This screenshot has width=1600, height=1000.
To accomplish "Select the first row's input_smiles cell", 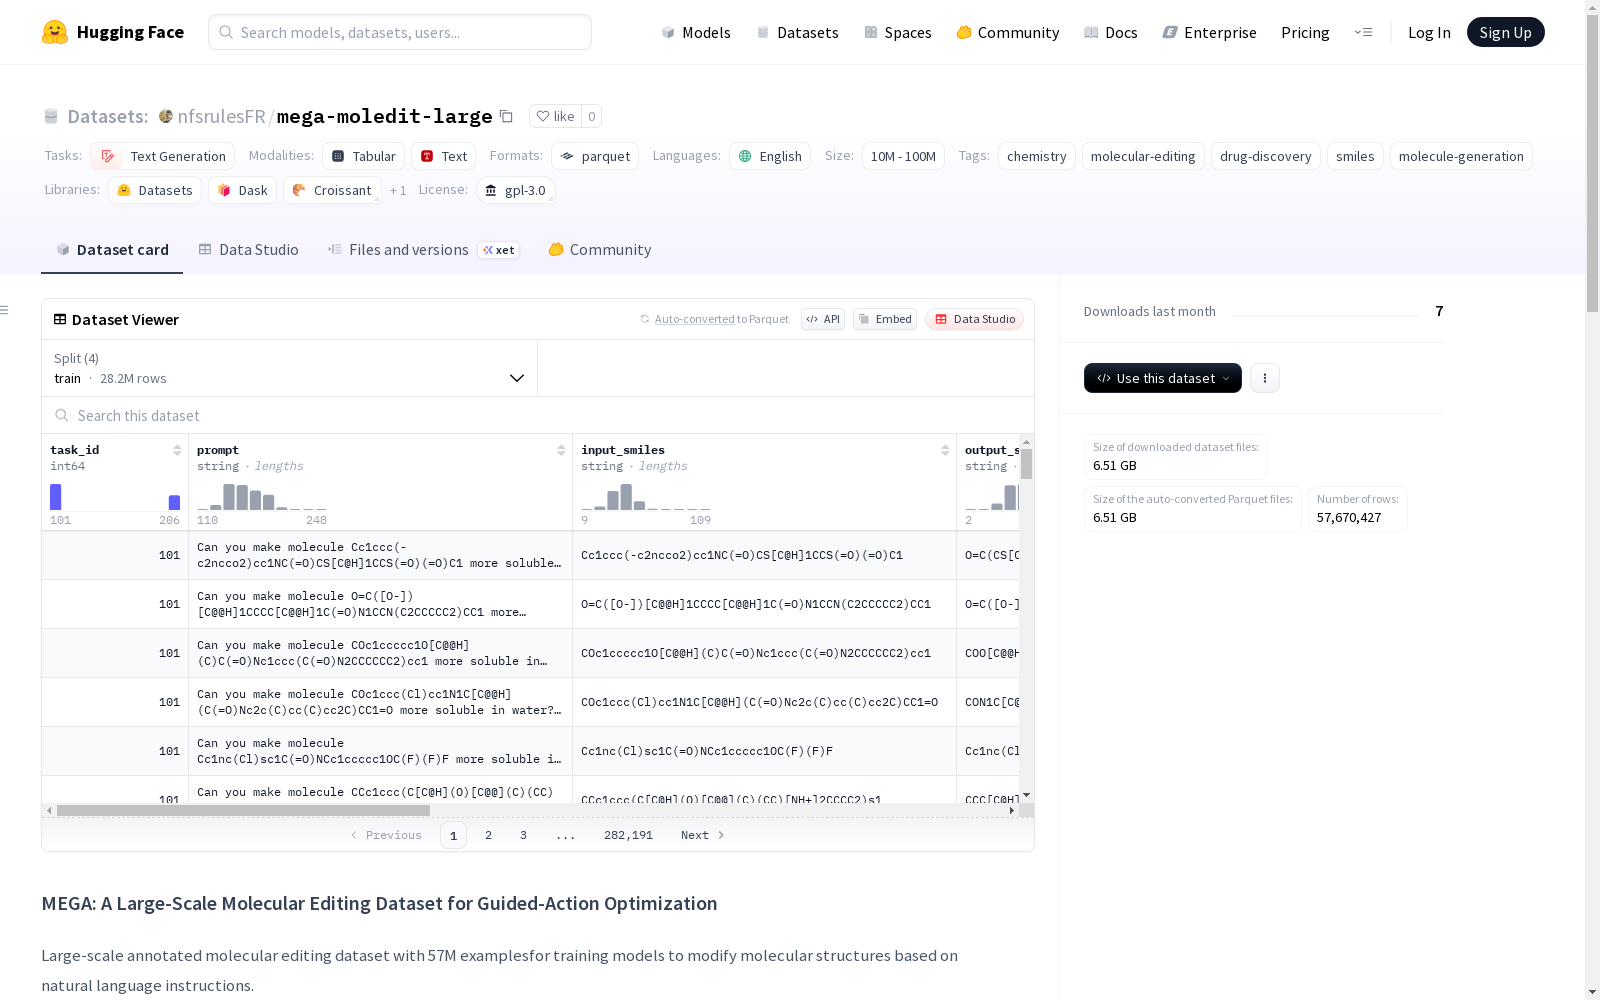I will click(x=764, y=555).
